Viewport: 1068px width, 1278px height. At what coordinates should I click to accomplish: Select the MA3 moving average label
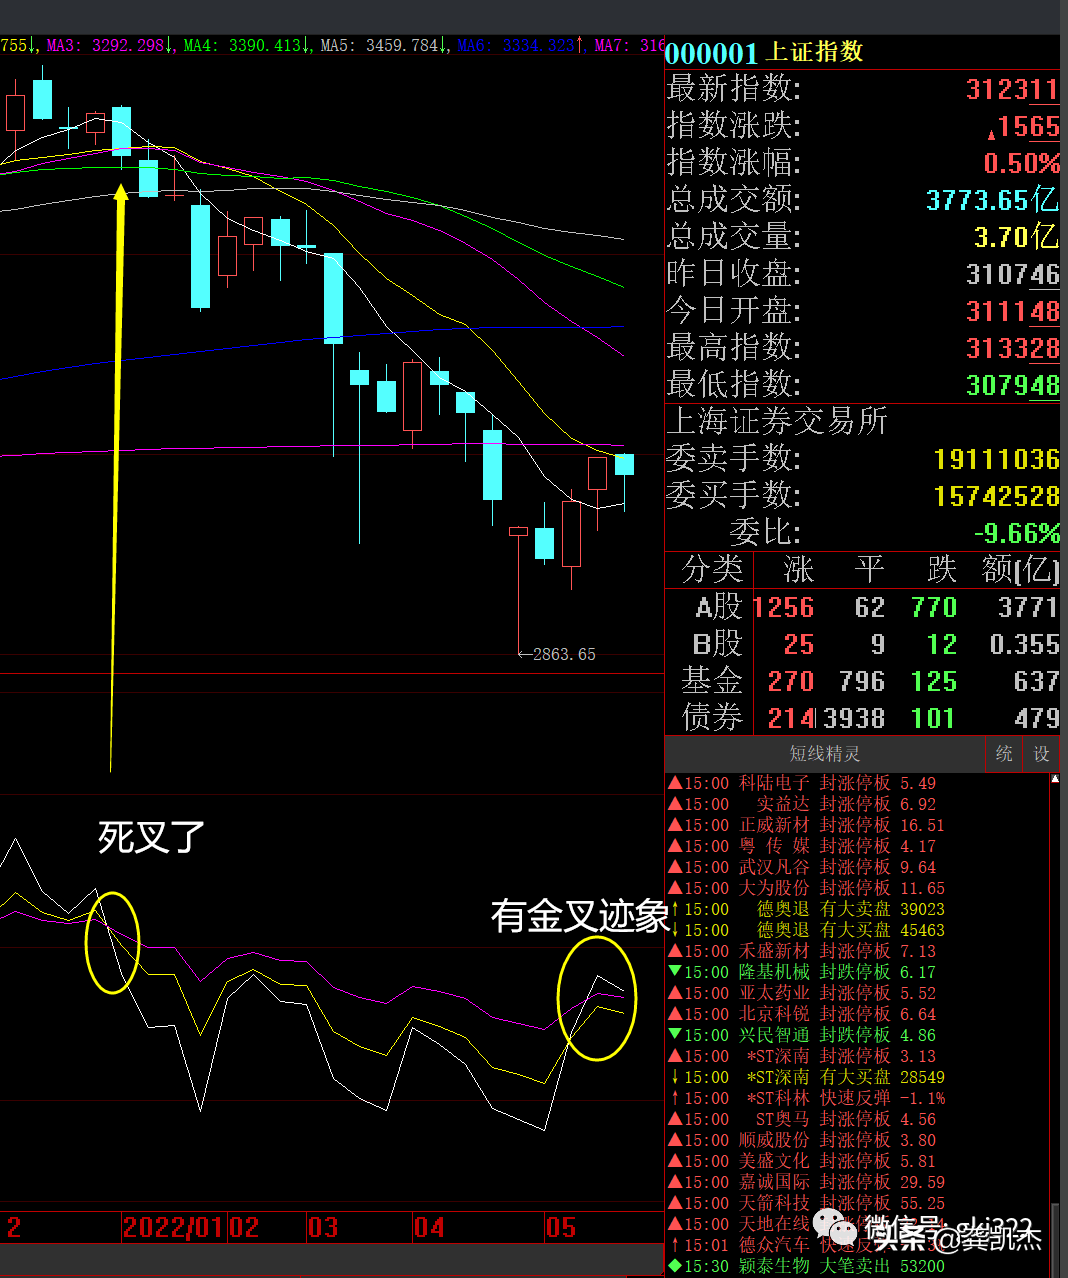coord(105,45)
